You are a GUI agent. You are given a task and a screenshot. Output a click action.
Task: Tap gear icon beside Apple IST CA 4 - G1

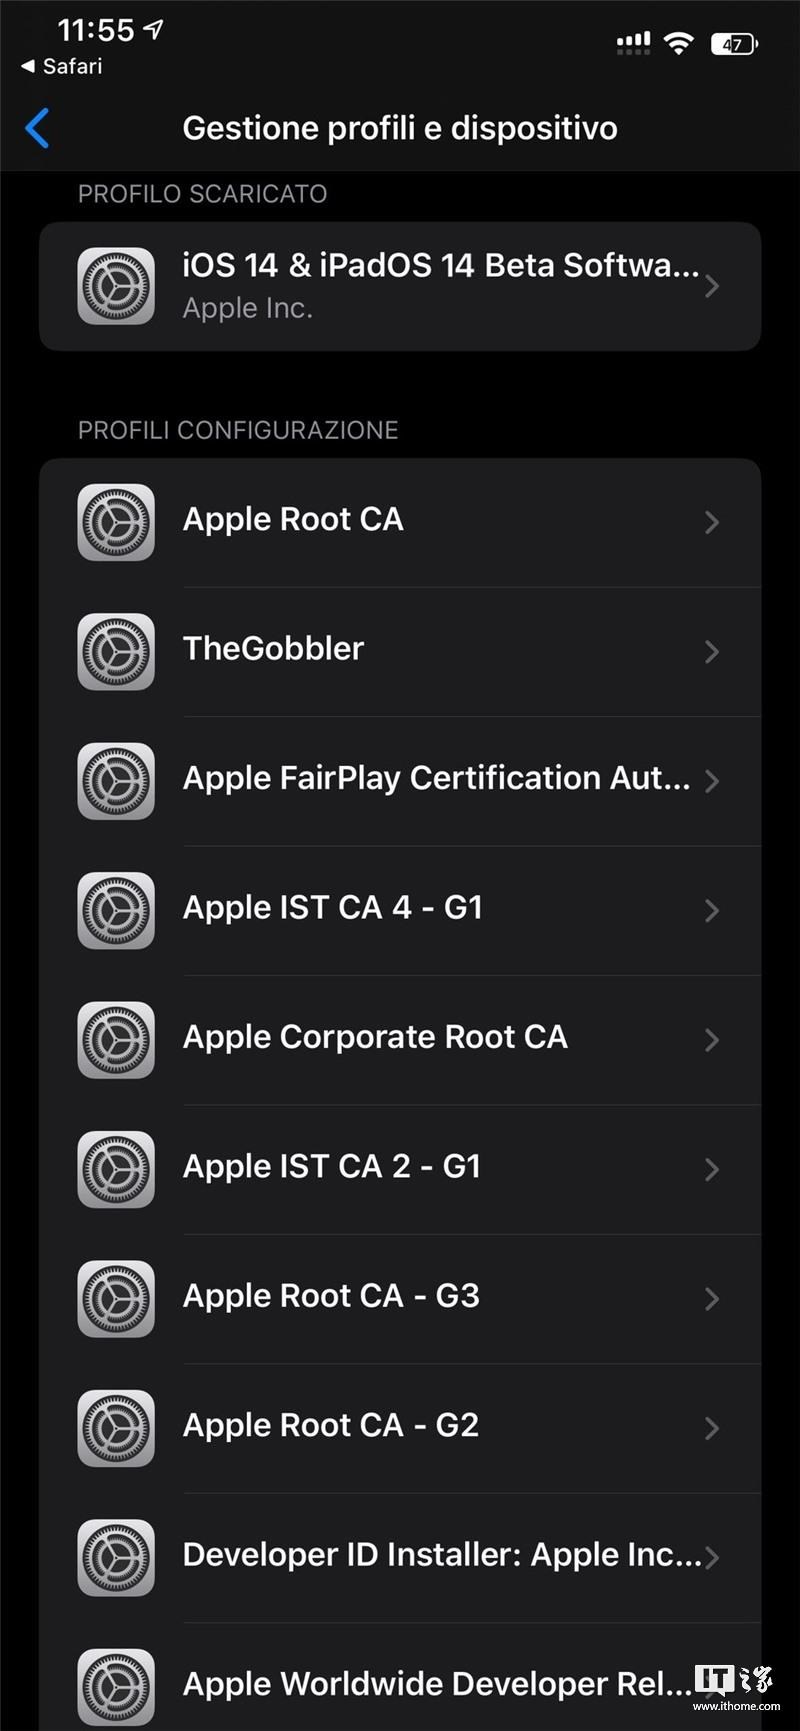[116, 910]
